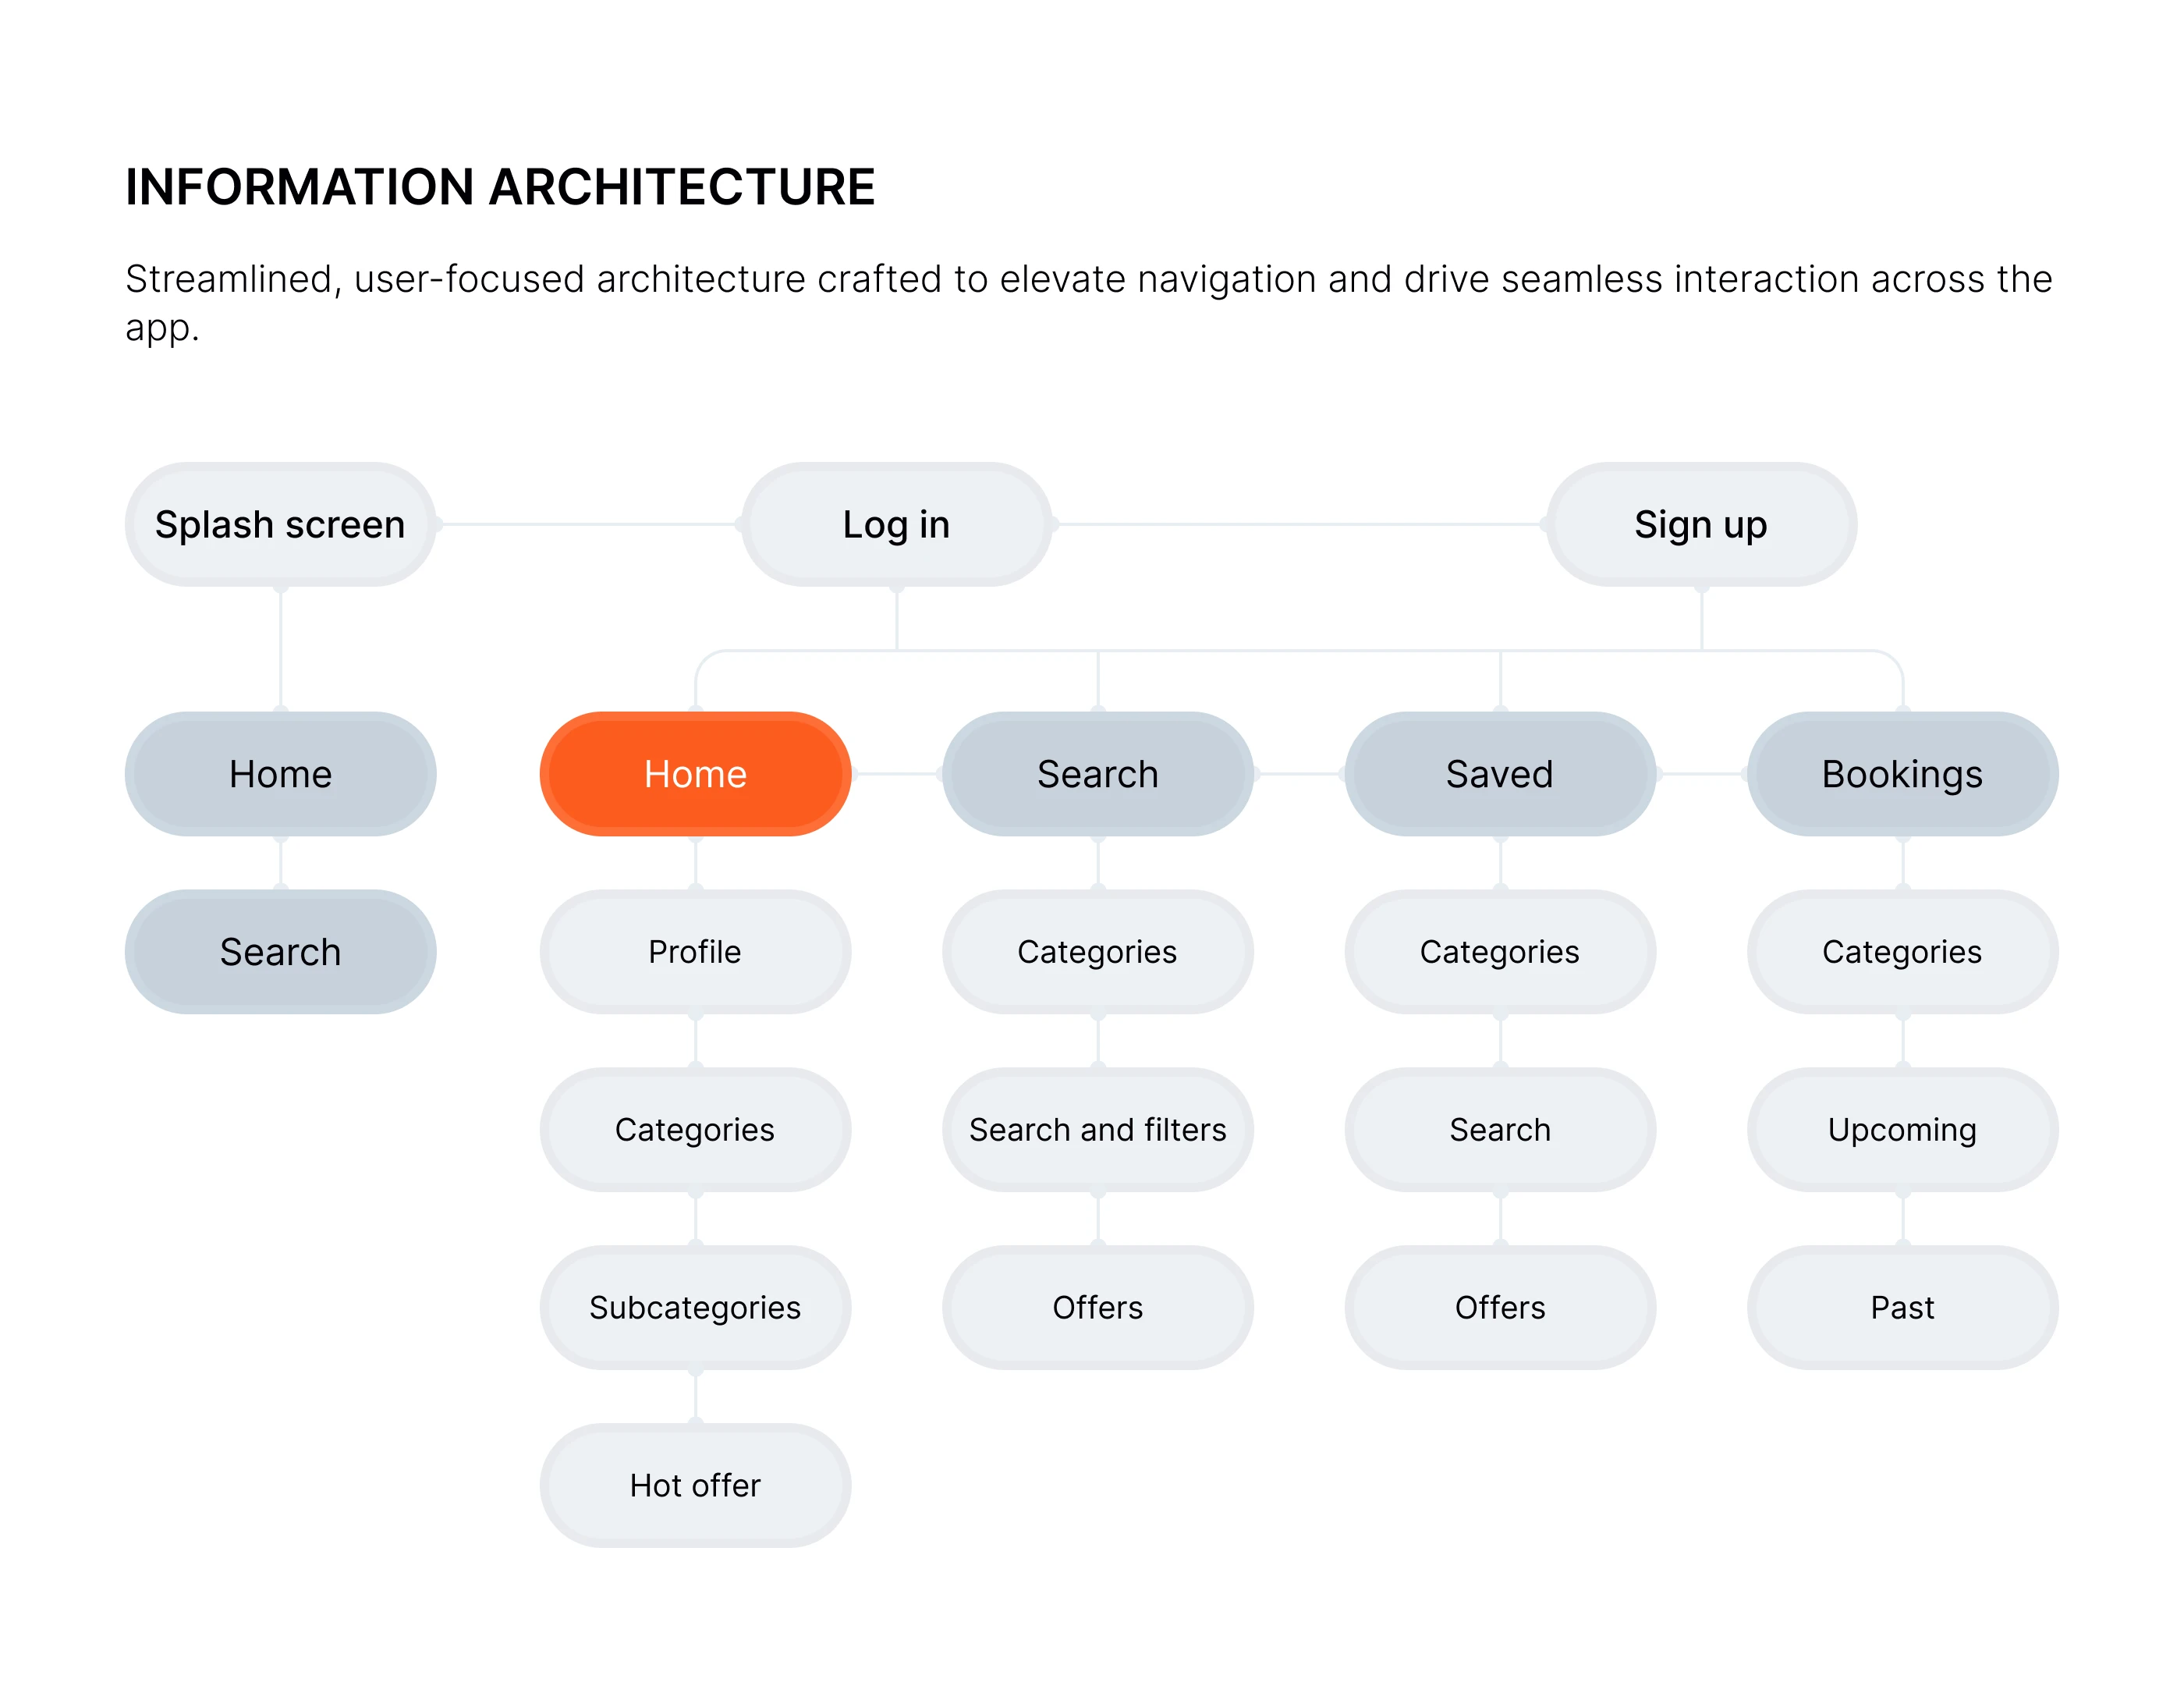Click the Information Architecture heading
Screen dimensions: 2184x1704
tap(500, 187)
